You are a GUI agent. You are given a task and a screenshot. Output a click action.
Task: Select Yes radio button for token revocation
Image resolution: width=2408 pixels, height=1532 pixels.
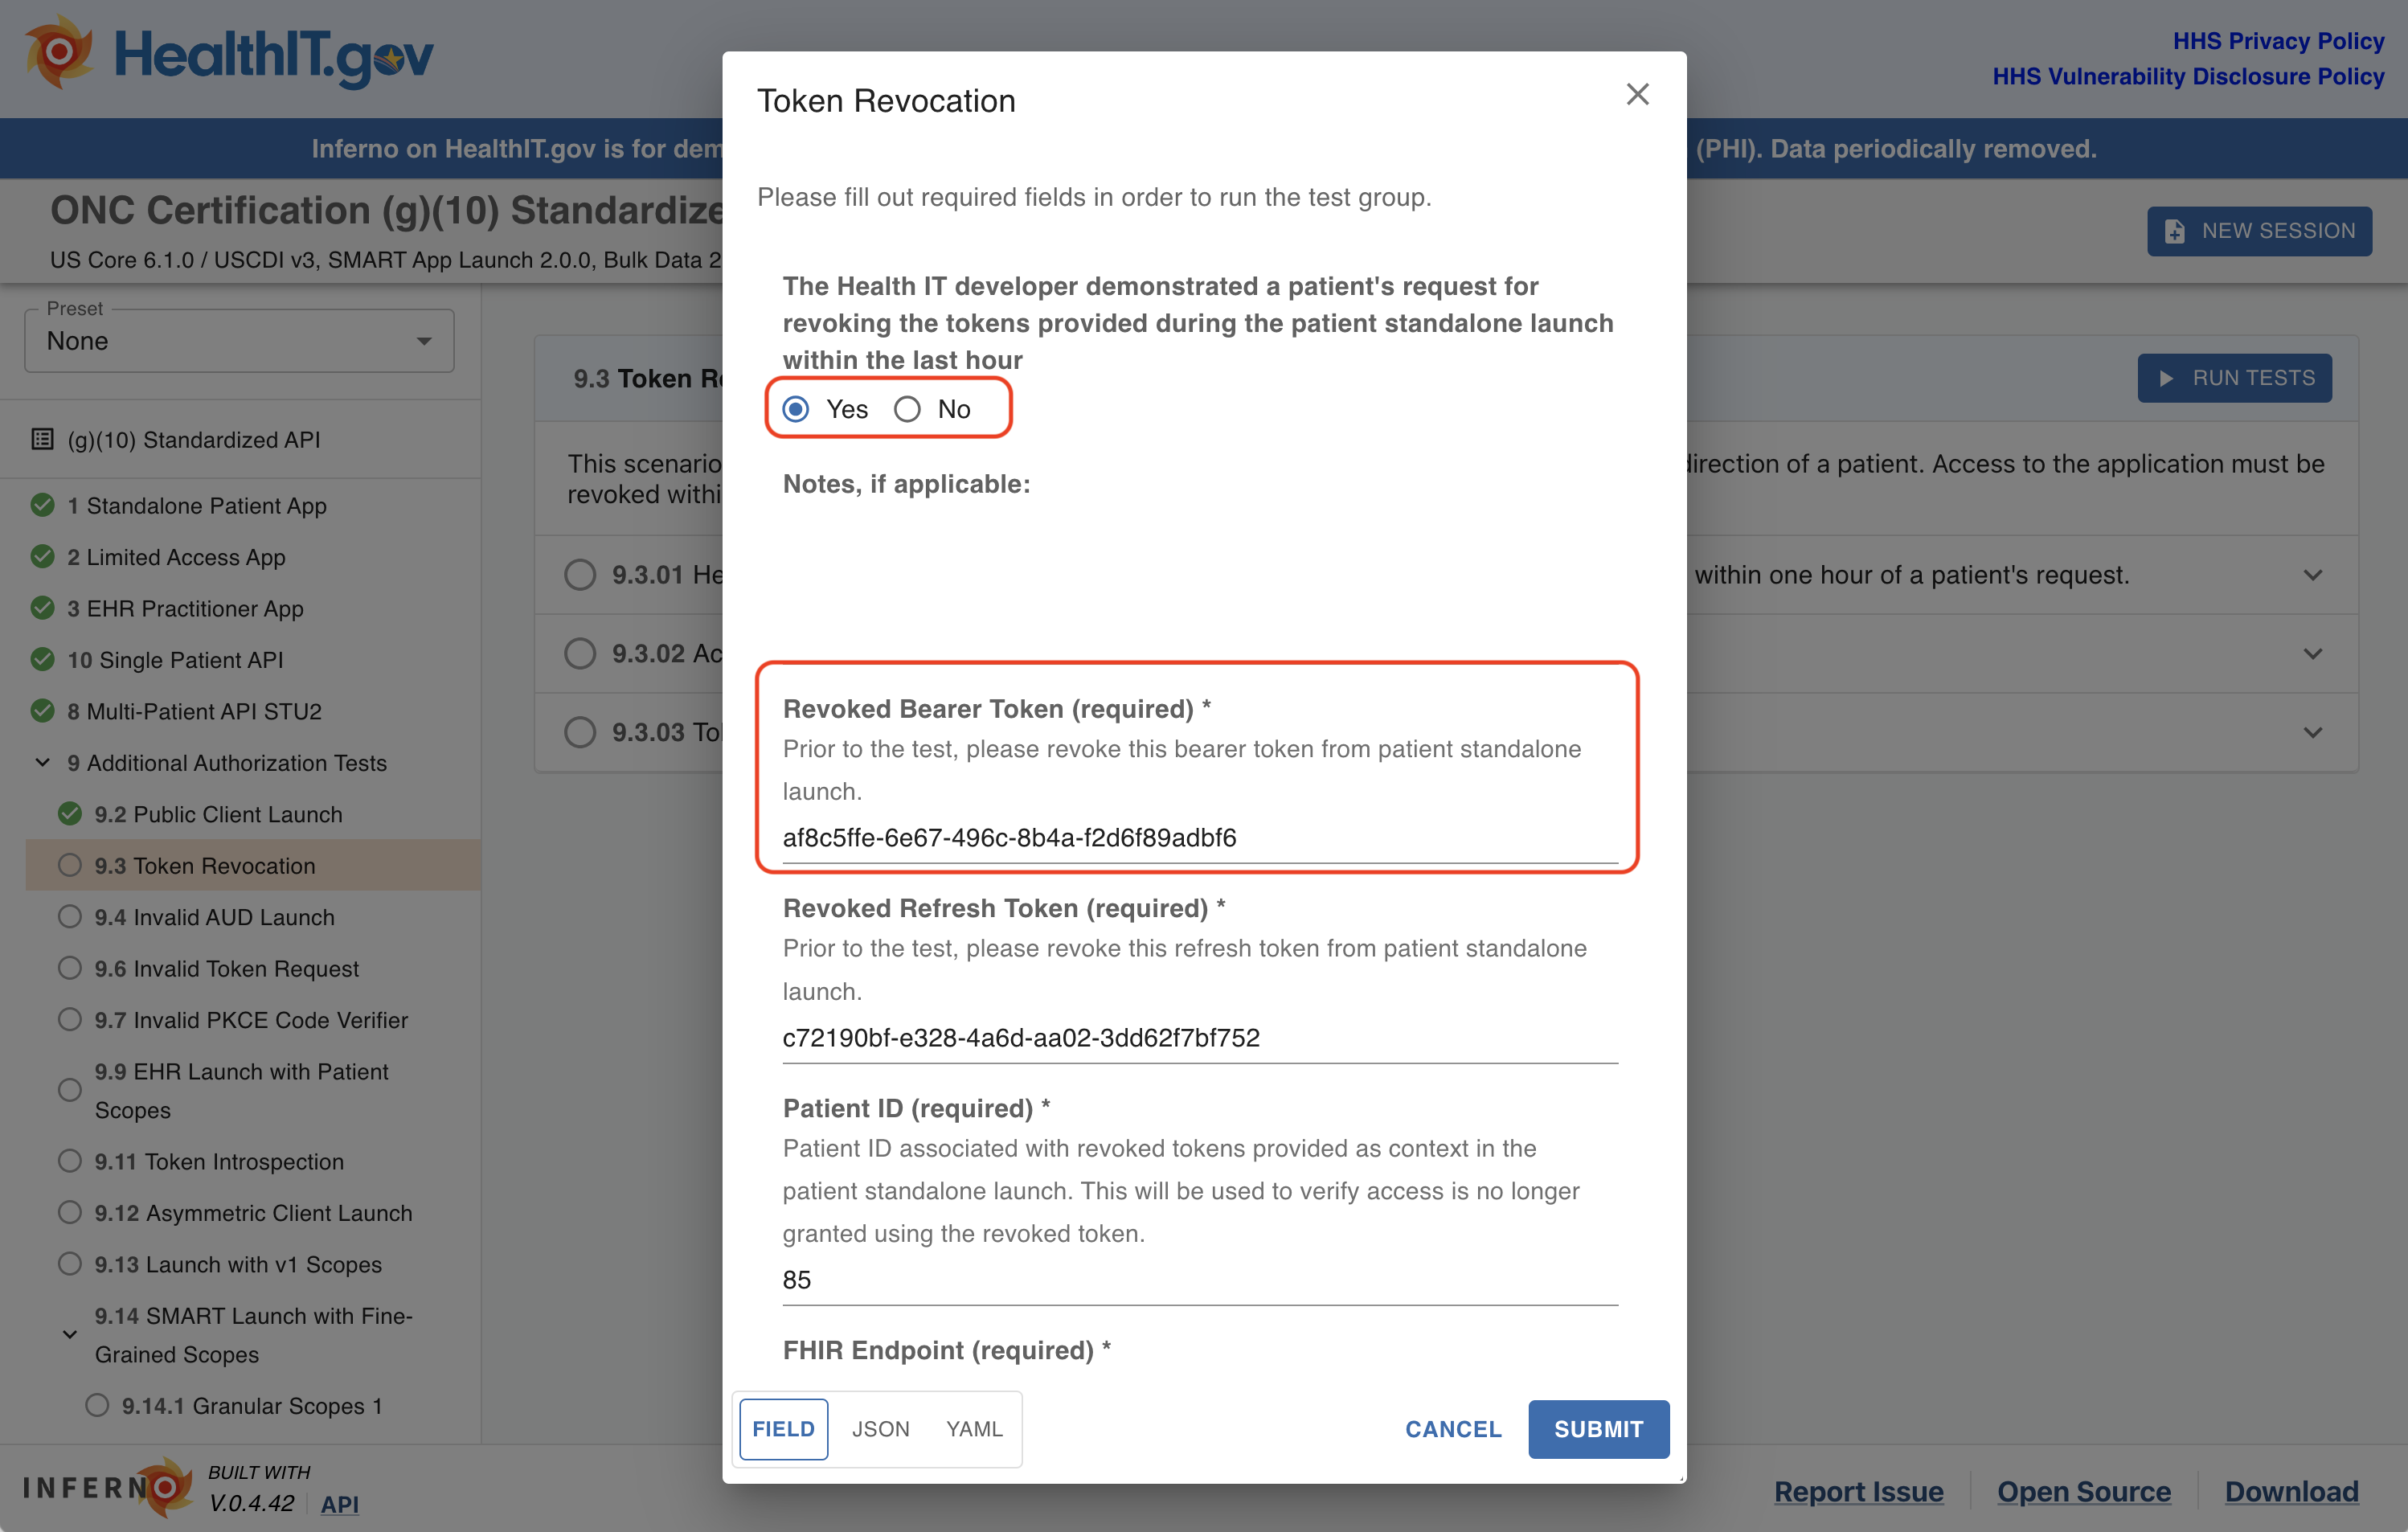[x=799, y=408]
